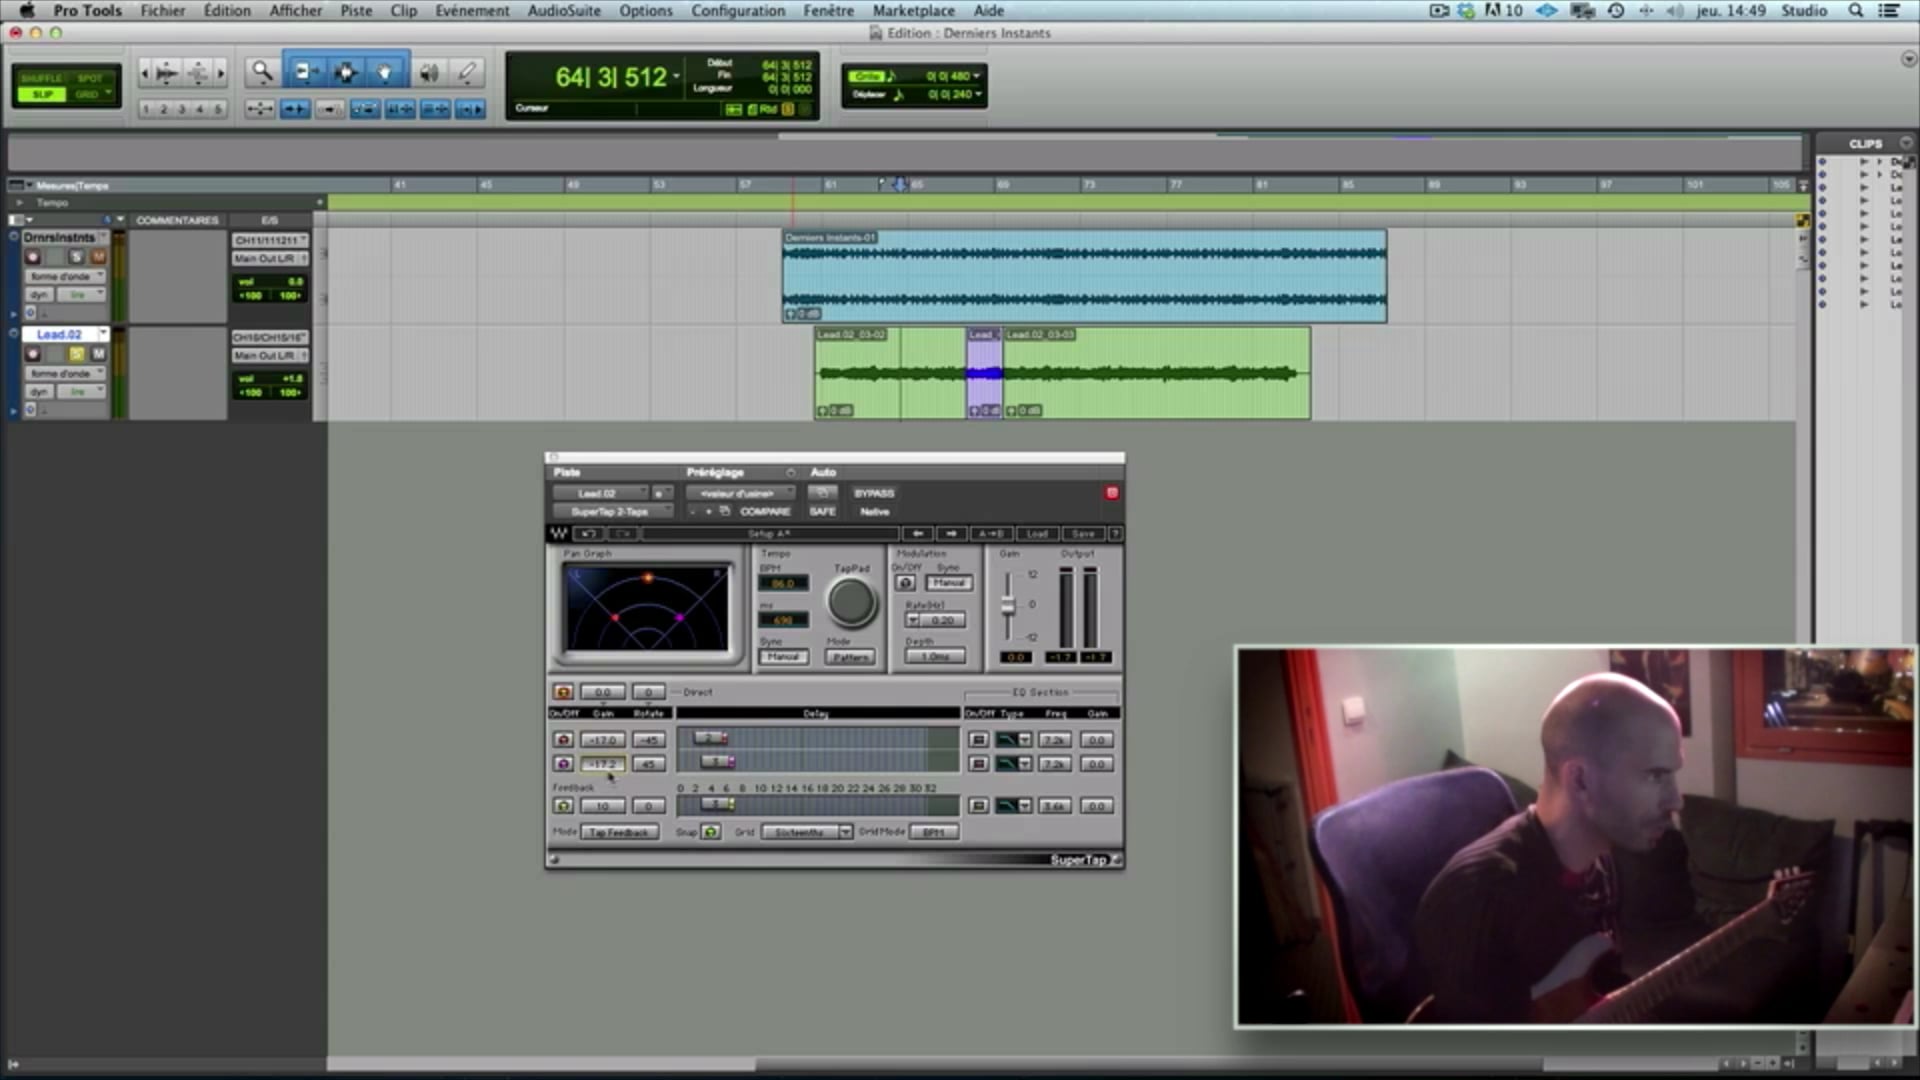This screenshot has height=1080, width=1920.
Task: Toggle the Direct signal on/off button
Action: (563, 692)
